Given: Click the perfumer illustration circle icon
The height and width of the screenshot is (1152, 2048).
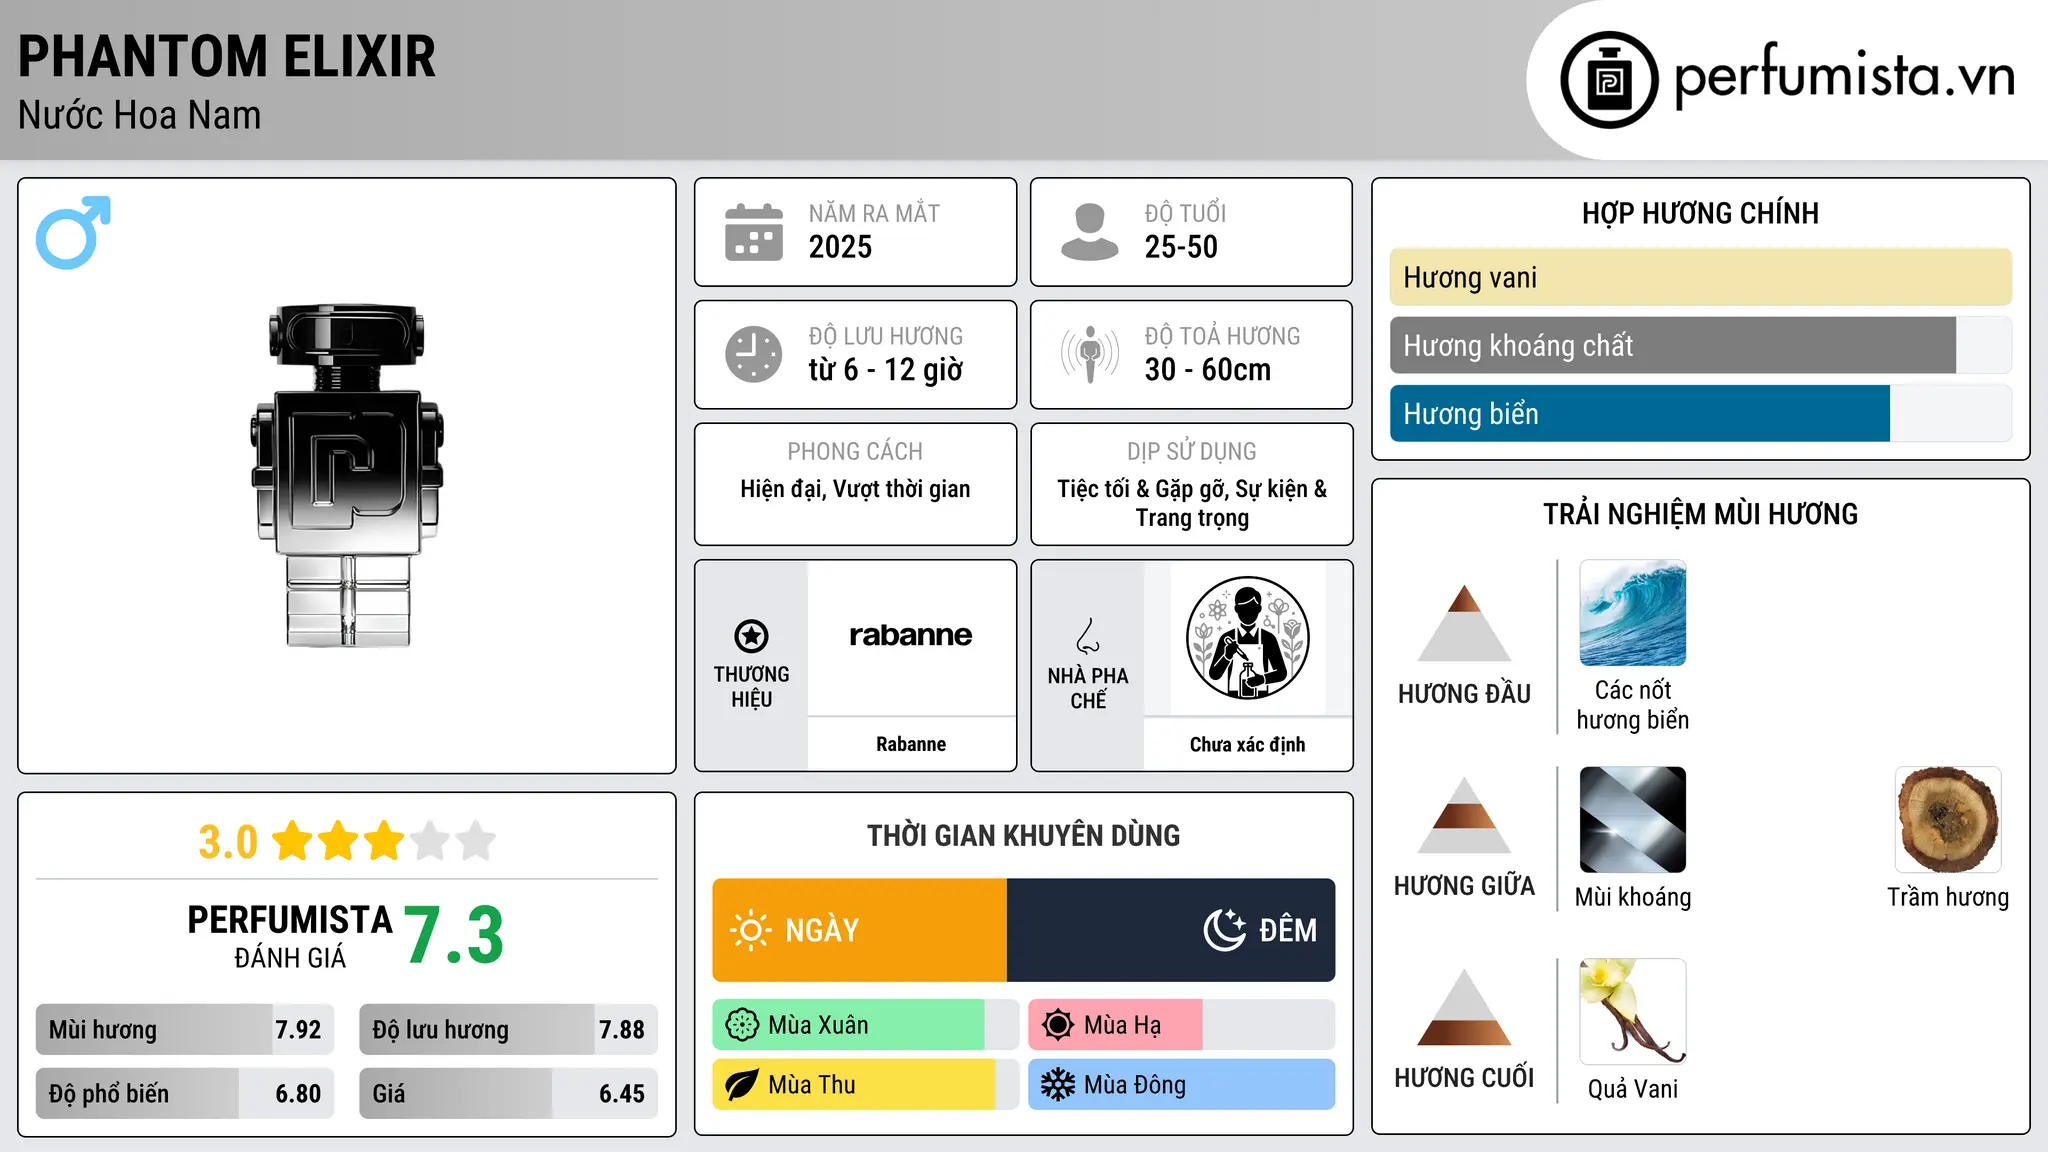Looking at the screenshot, I should pyautogui.click(x=1247, y=638).
